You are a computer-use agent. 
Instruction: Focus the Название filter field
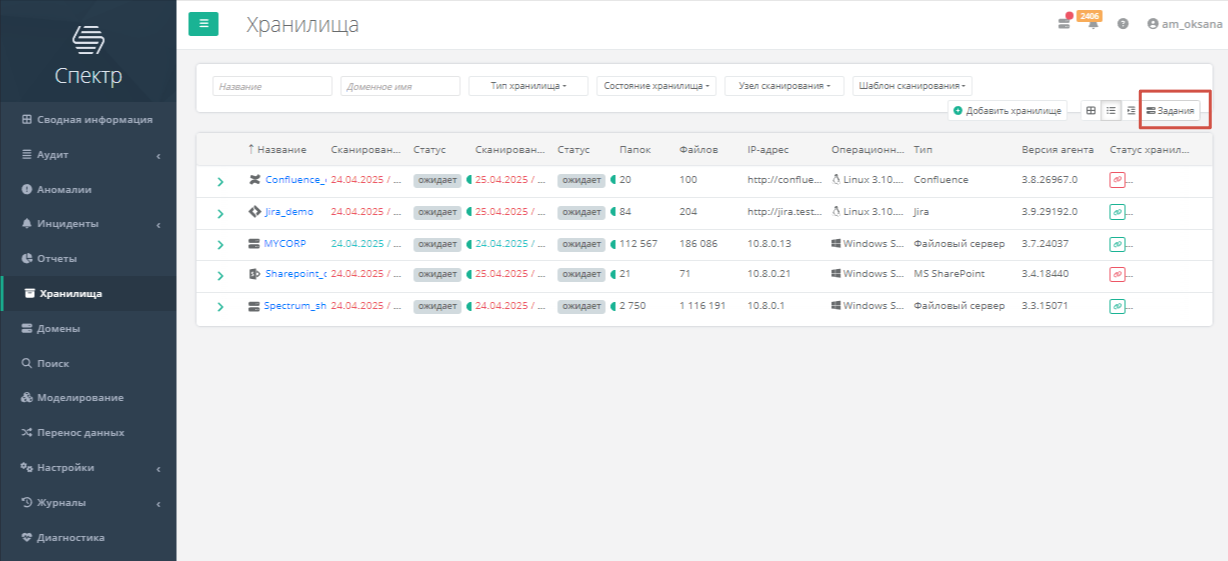[272, 86]
